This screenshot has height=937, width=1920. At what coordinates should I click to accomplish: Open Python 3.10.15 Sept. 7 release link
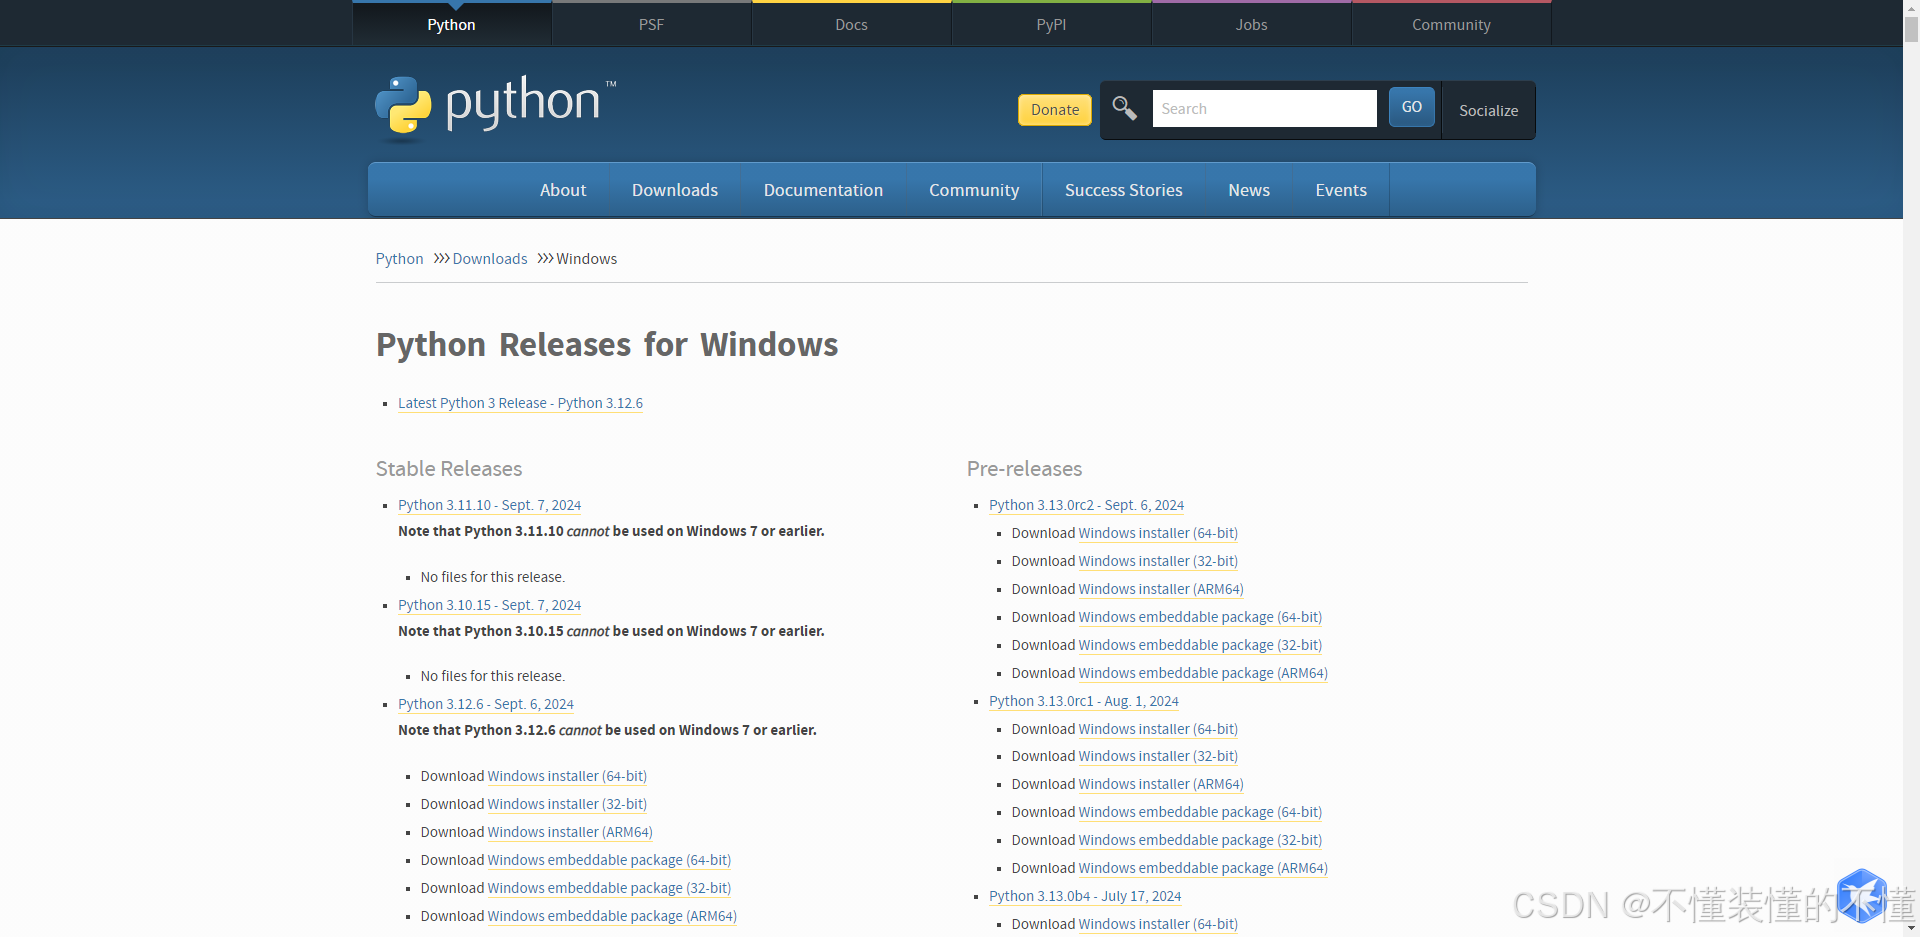(489, 605)
